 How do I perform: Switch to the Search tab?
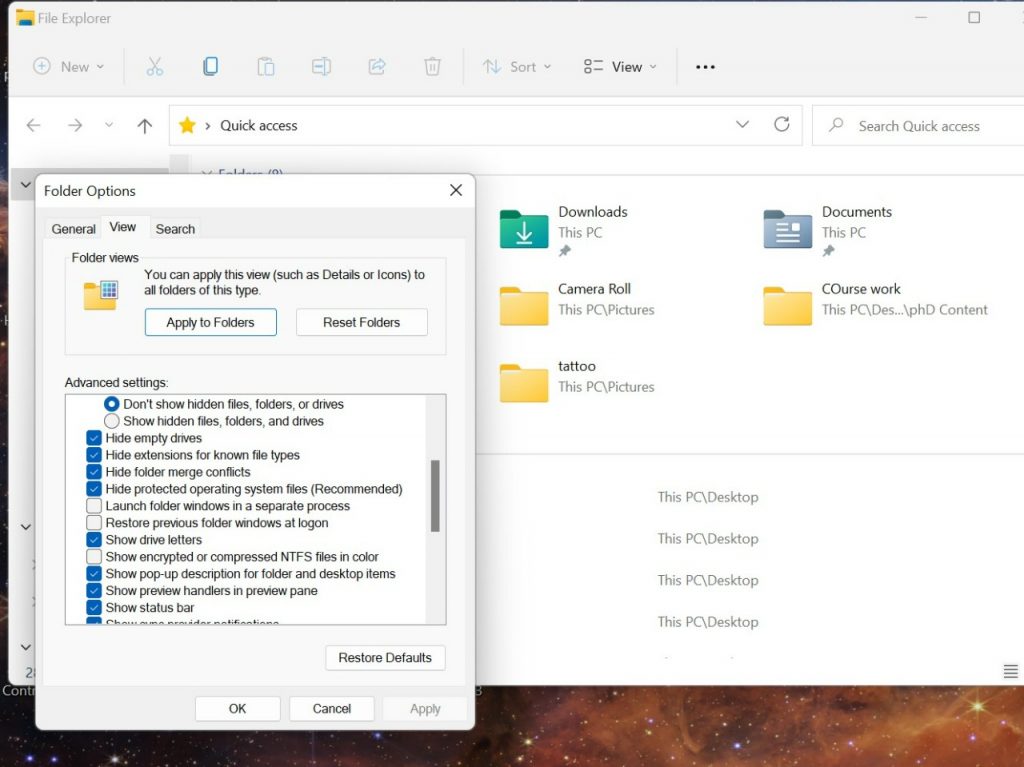pyautogui.click(x=175, y=229)
